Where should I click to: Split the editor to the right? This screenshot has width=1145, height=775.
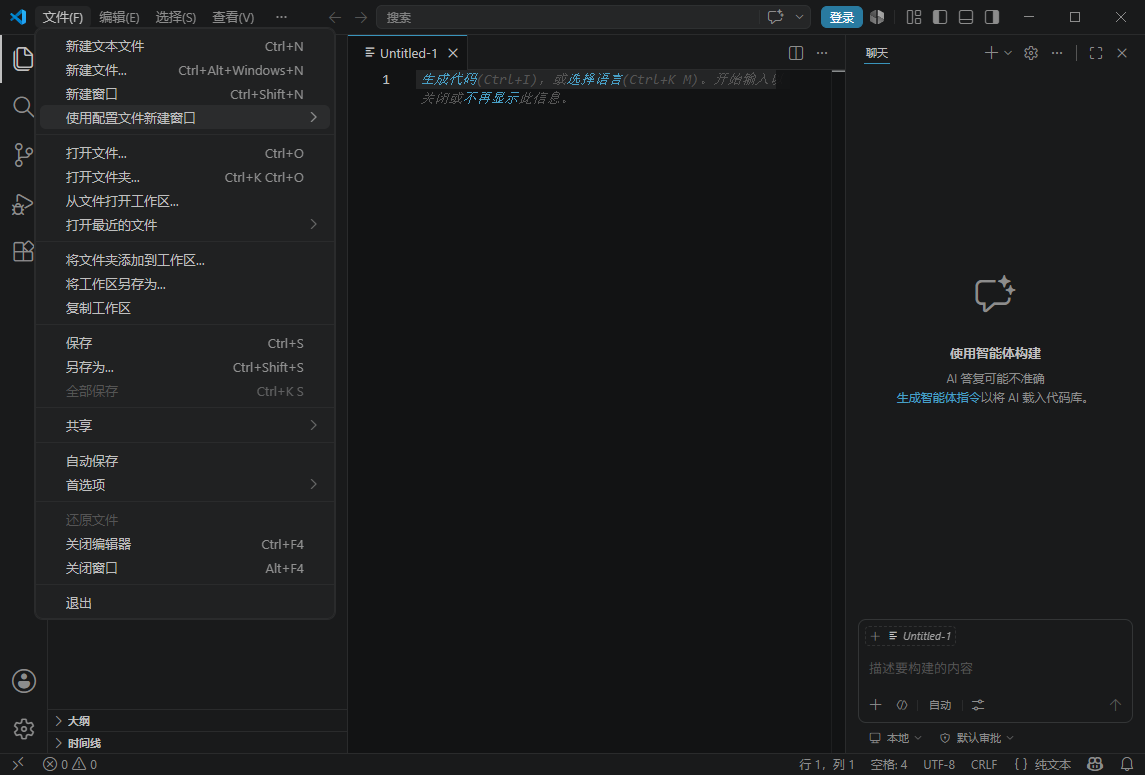click(x=796, y=53)
